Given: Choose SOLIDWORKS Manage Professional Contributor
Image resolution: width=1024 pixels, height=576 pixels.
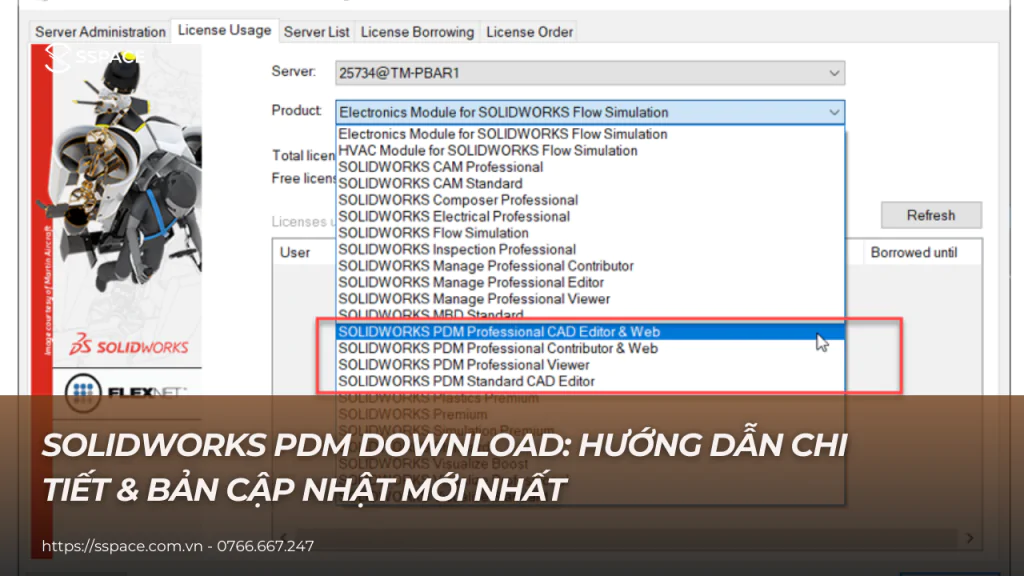Looking at the screenshot, I should (590, 266).
